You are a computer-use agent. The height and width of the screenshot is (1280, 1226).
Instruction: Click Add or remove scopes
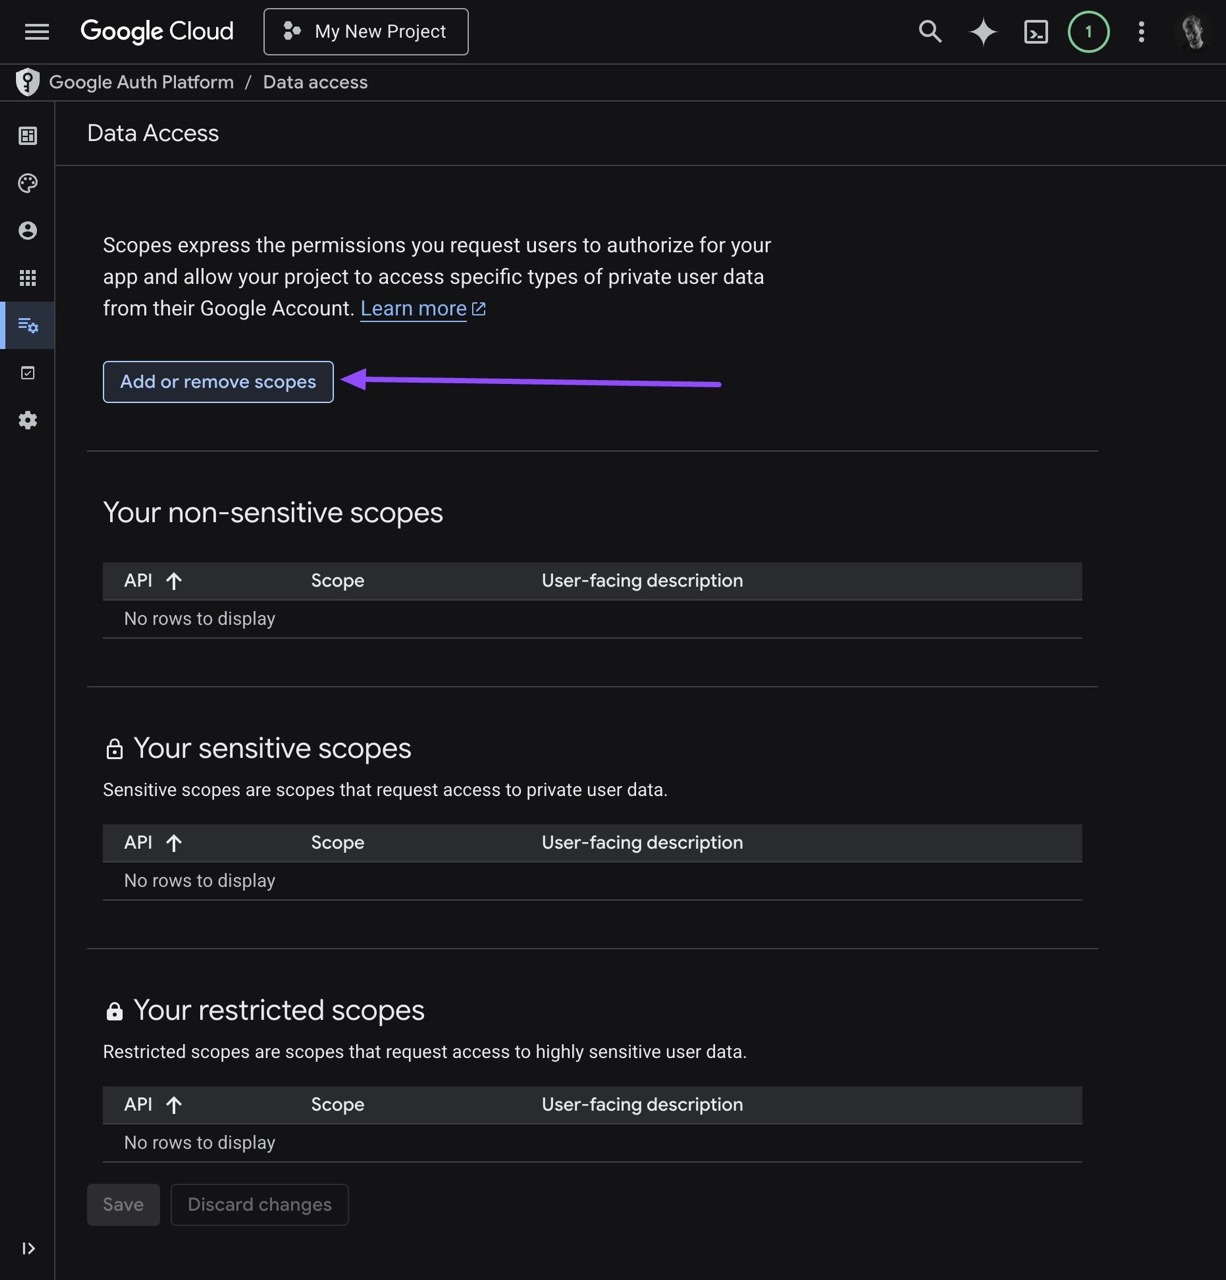(x=217, y=381)
